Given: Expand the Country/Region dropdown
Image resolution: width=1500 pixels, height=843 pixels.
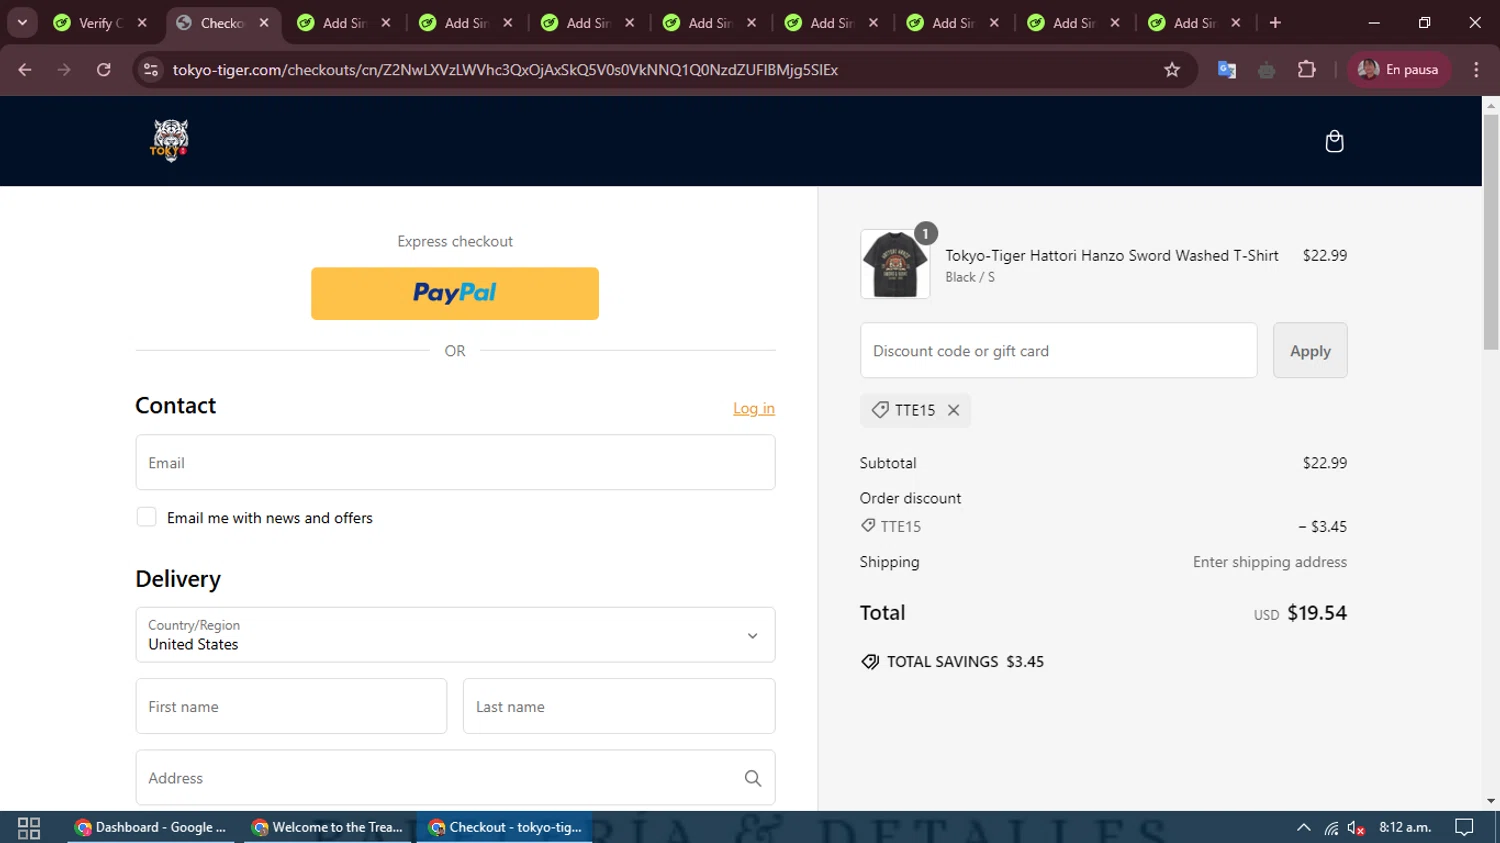Looking at the screenshot, I should point(455,635).
